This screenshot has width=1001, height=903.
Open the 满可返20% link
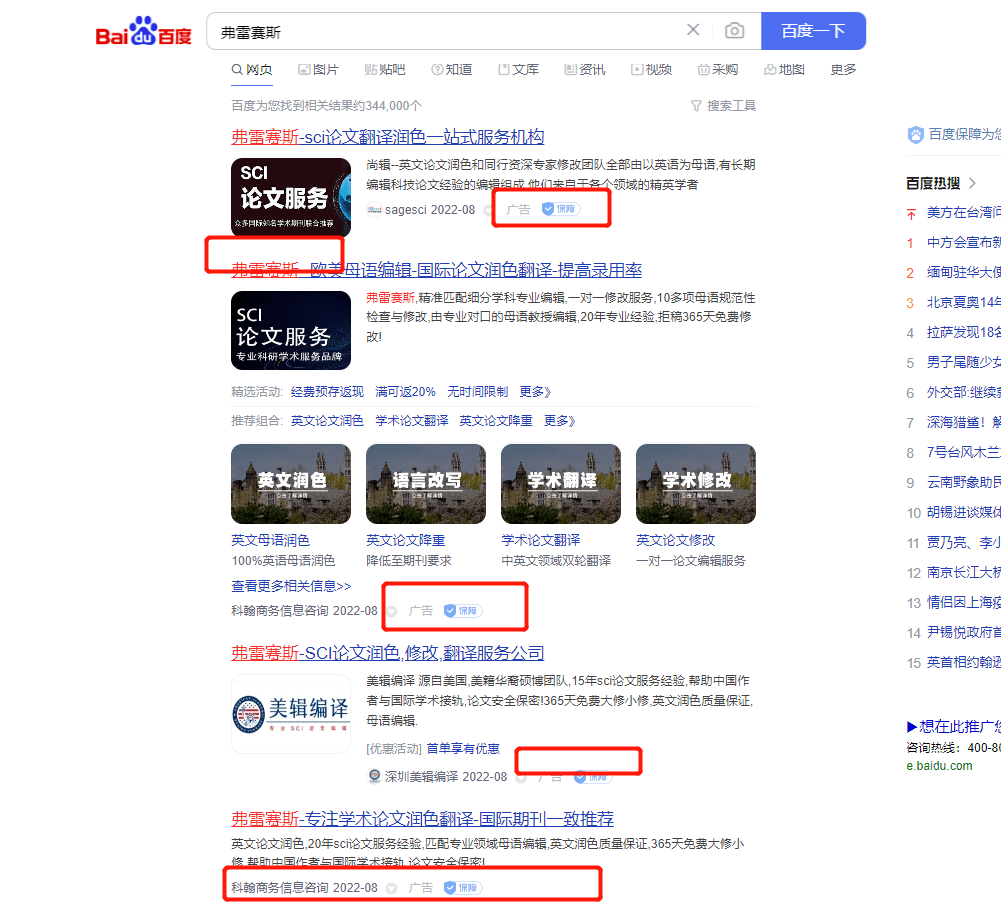(x=405, y=391)
